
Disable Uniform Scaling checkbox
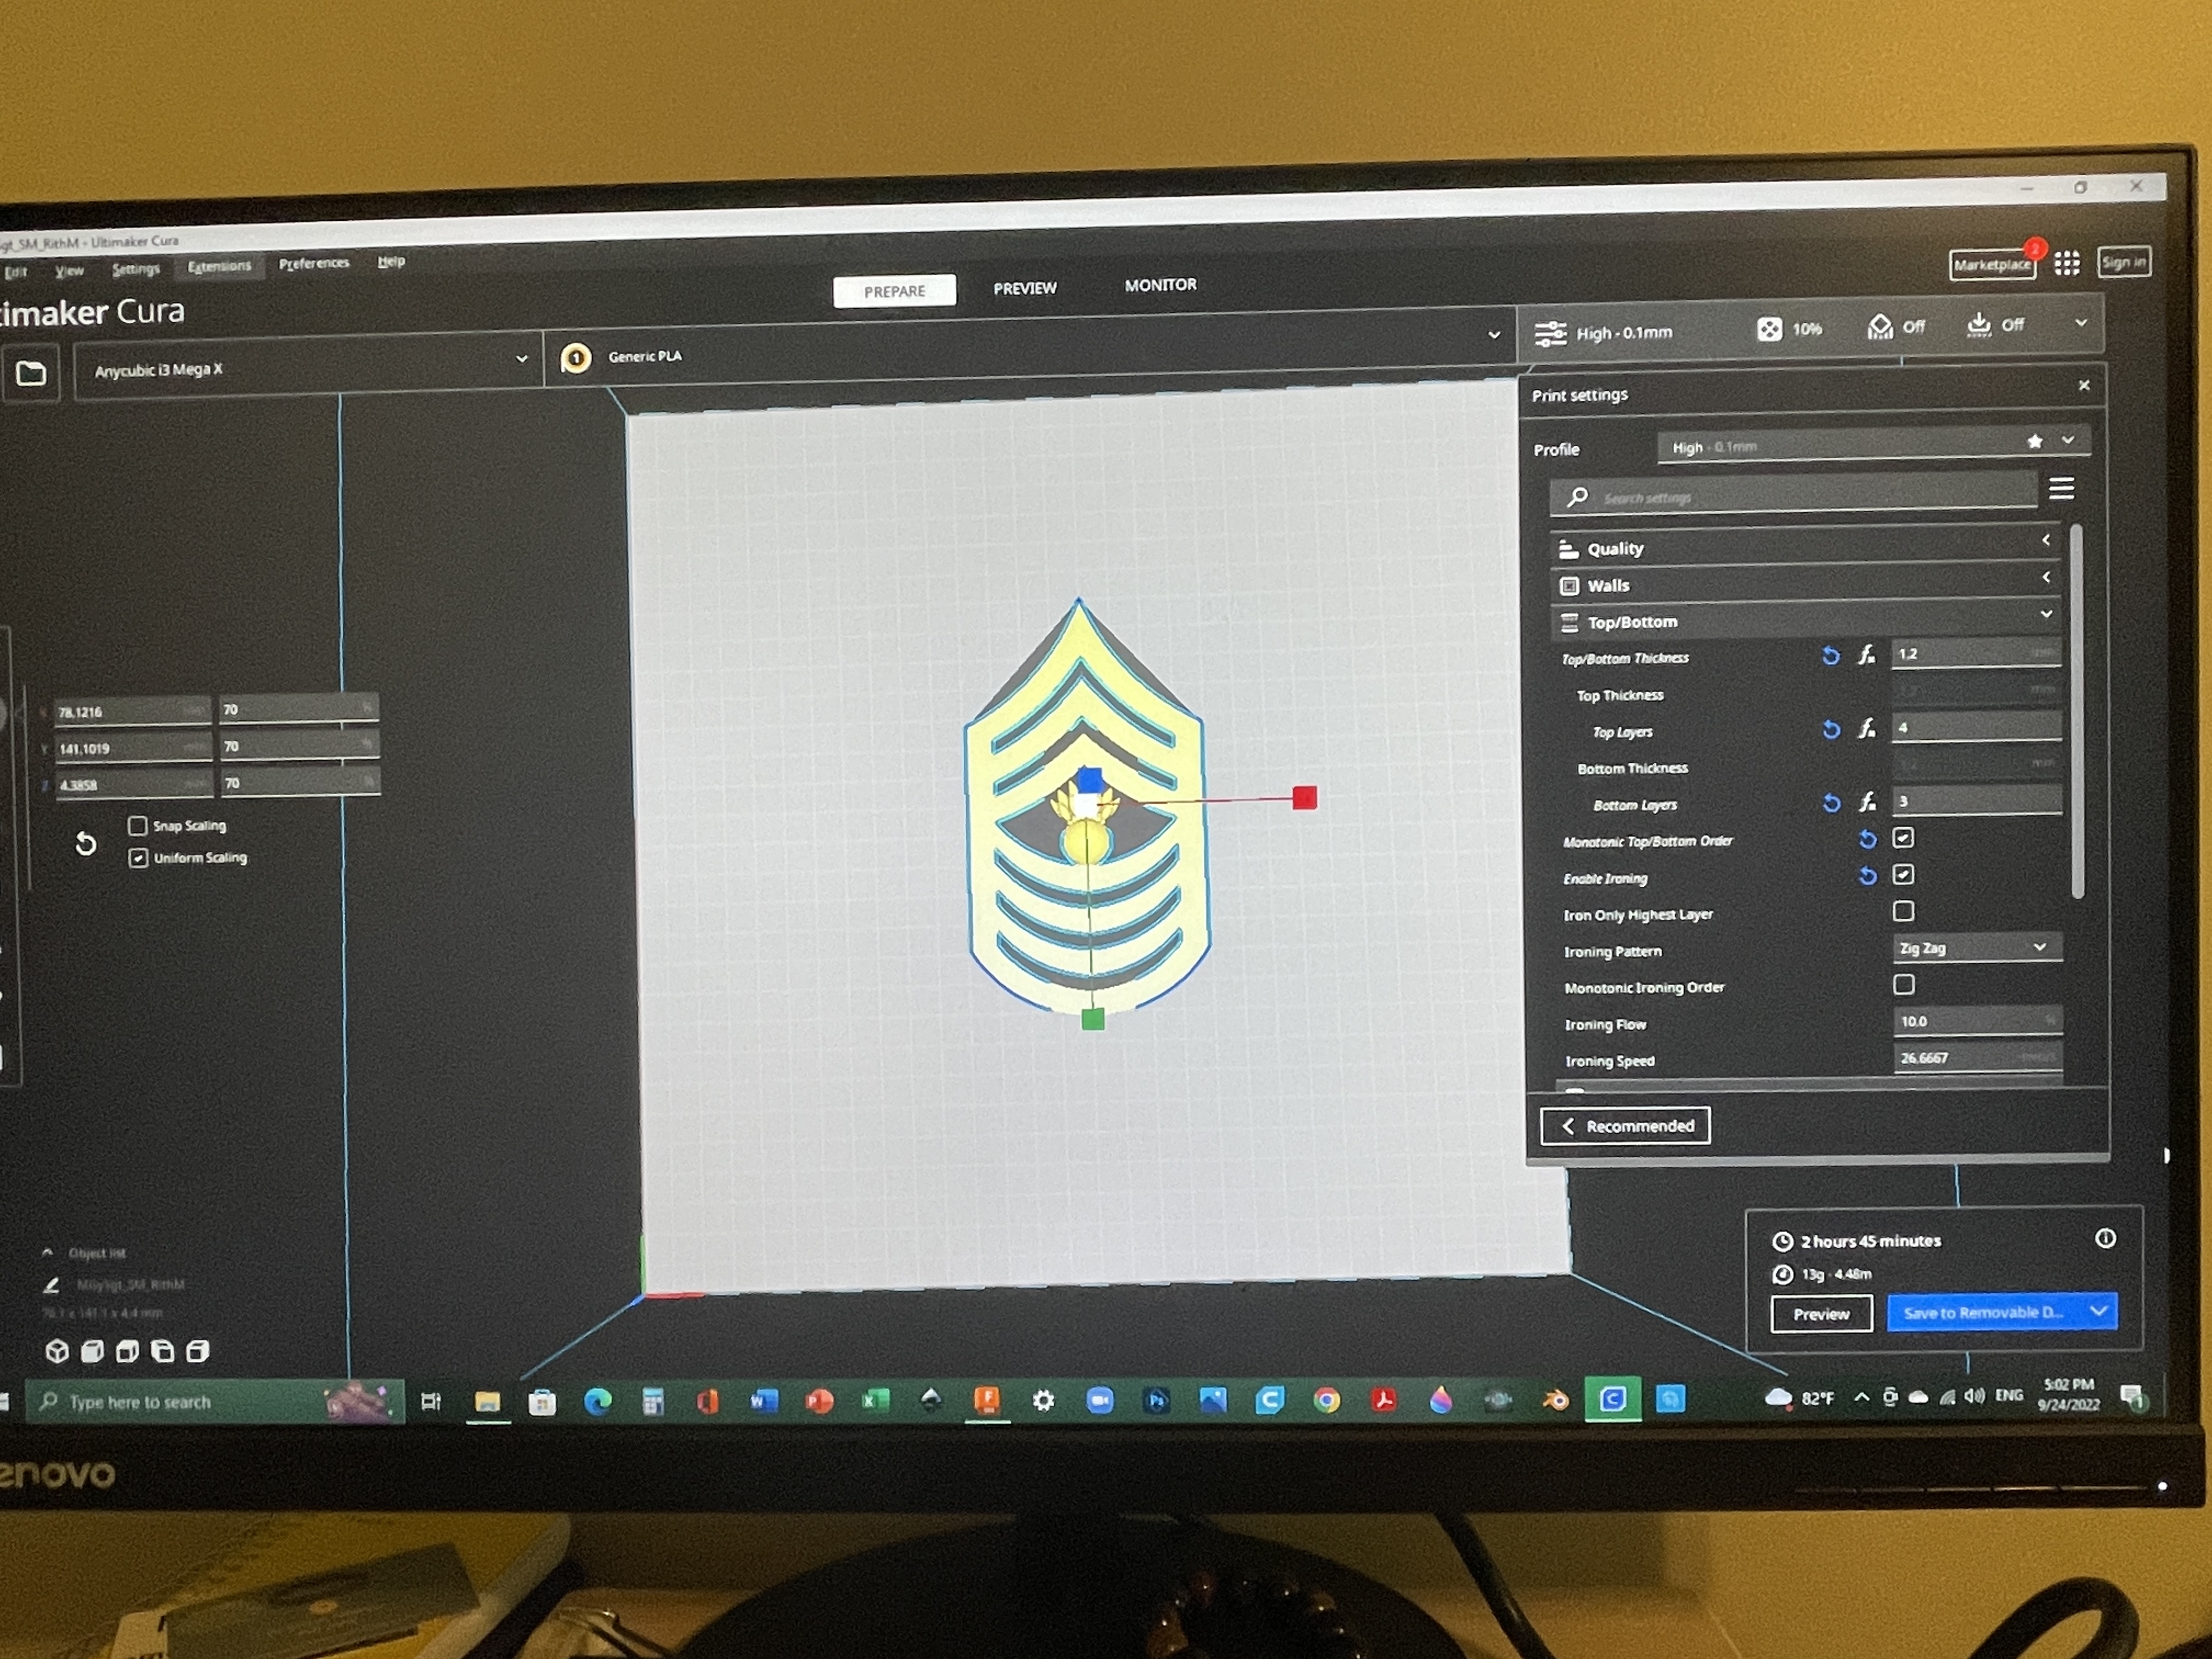click(138, 857)
